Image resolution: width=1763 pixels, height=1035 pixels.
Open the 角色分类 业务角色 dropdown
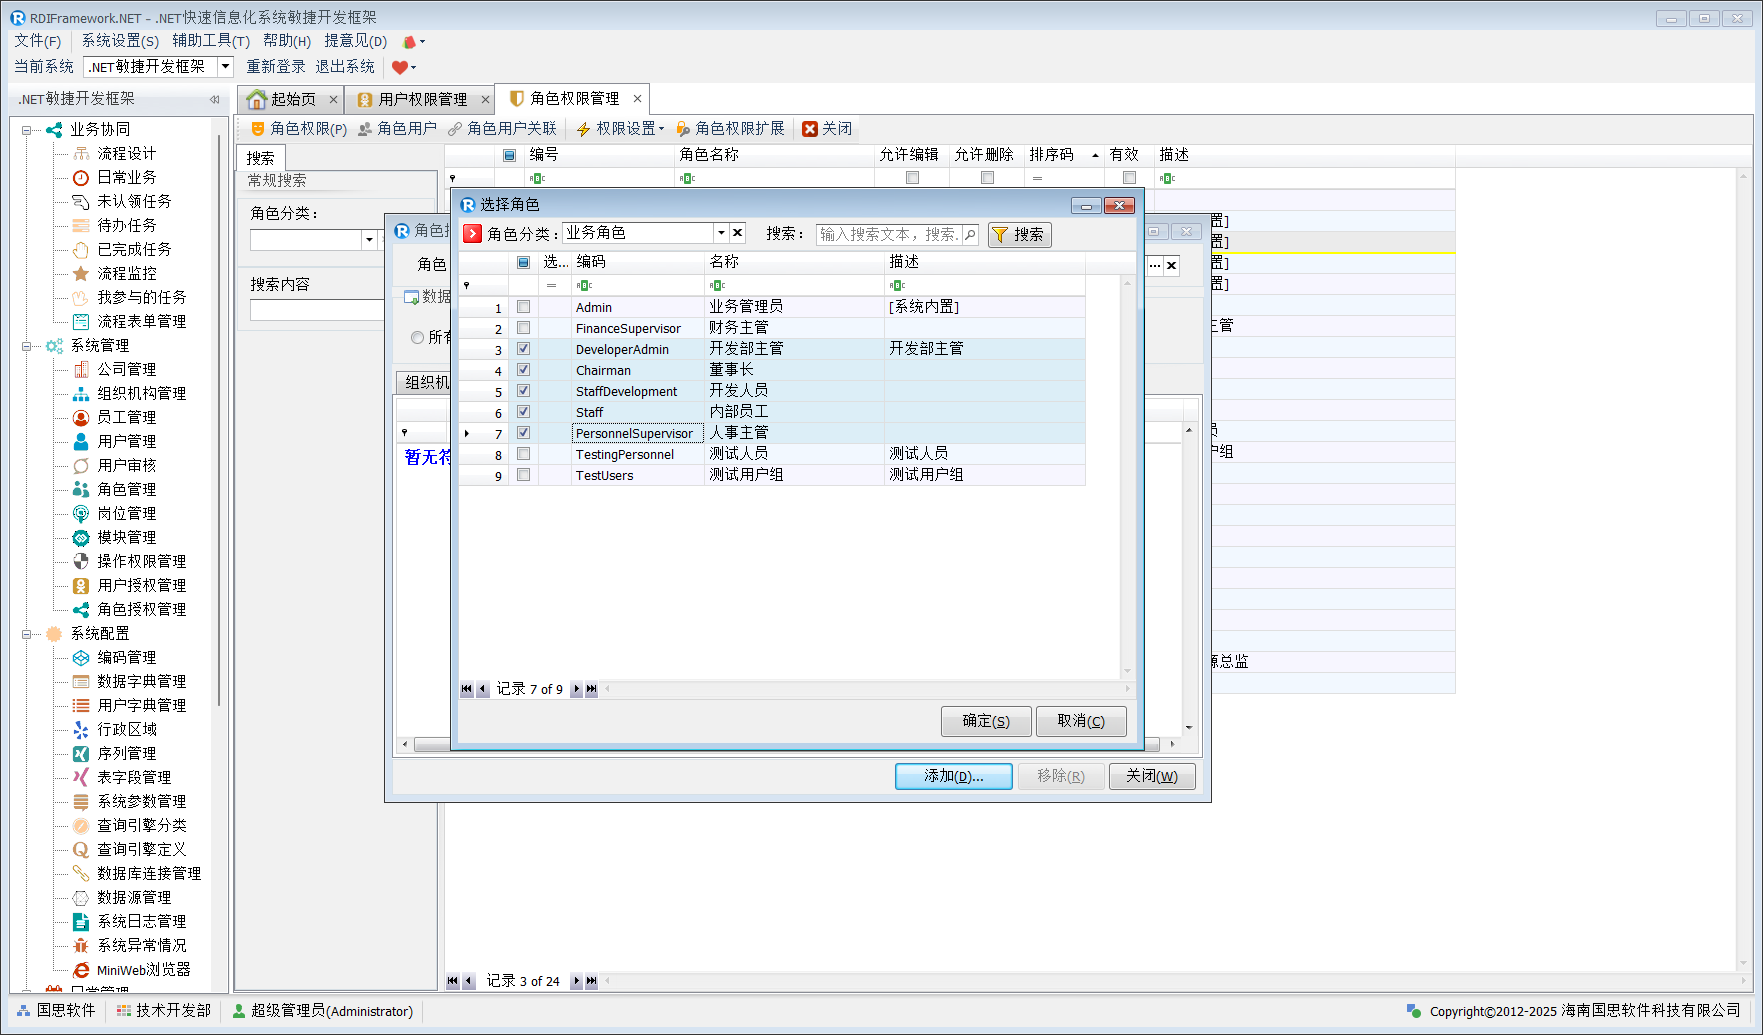(720, 233)
